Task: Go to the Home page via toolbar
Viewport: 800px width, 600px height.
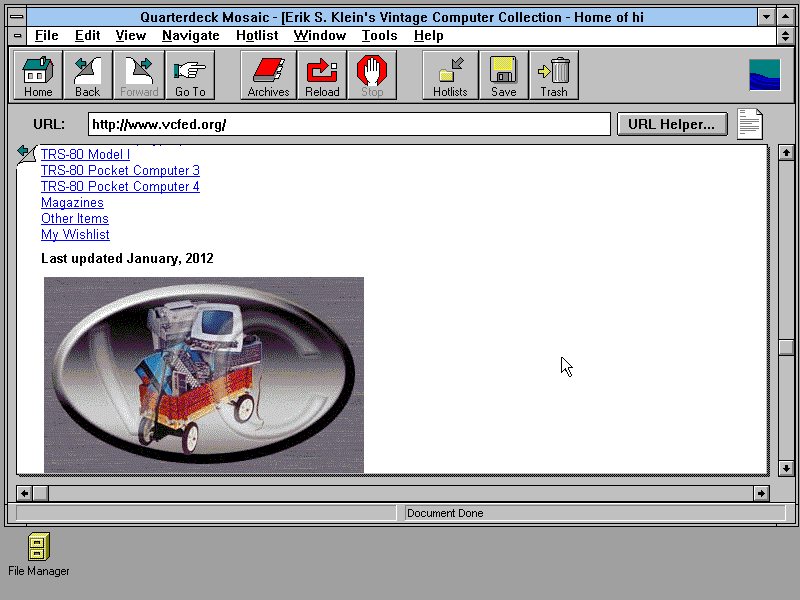Action: (x=38, y=75)
